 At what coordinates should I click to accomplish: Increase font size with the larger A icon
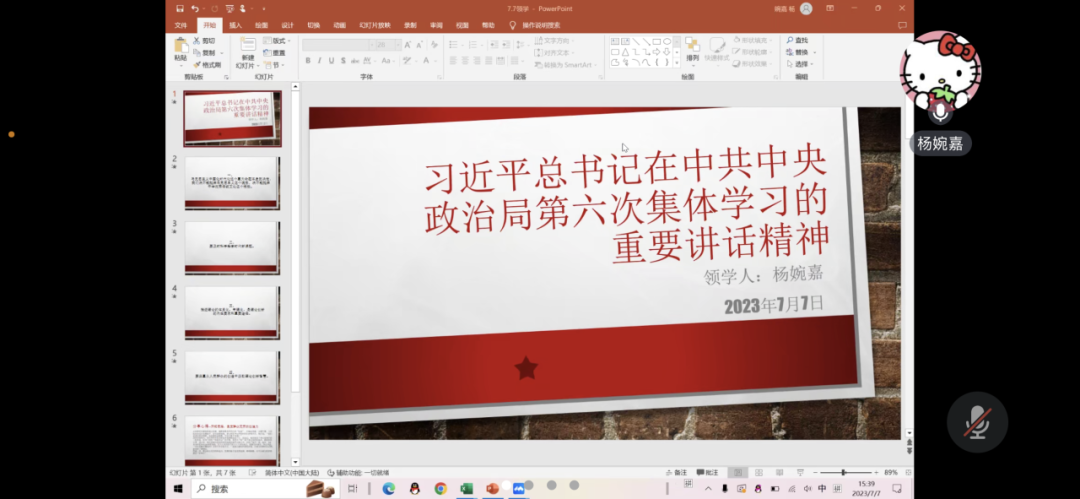coord(408,44)
